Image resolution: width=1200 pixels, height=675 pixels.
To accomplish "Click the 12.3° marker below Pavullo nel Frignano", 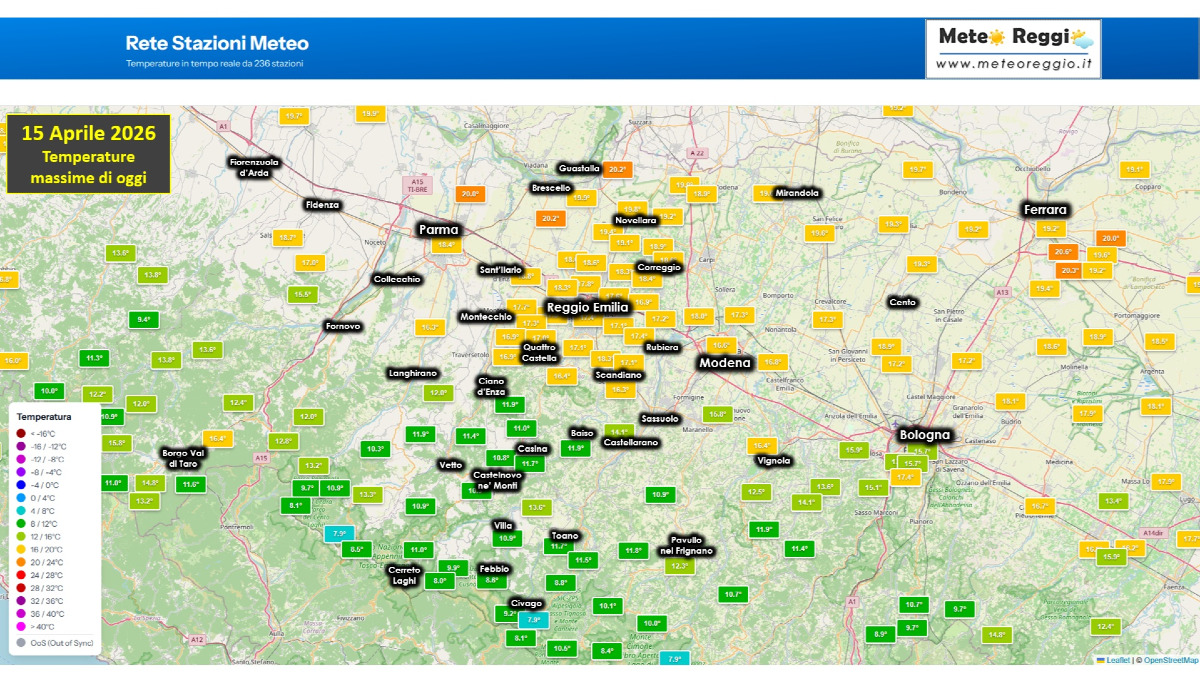I will tap(679, 566).
